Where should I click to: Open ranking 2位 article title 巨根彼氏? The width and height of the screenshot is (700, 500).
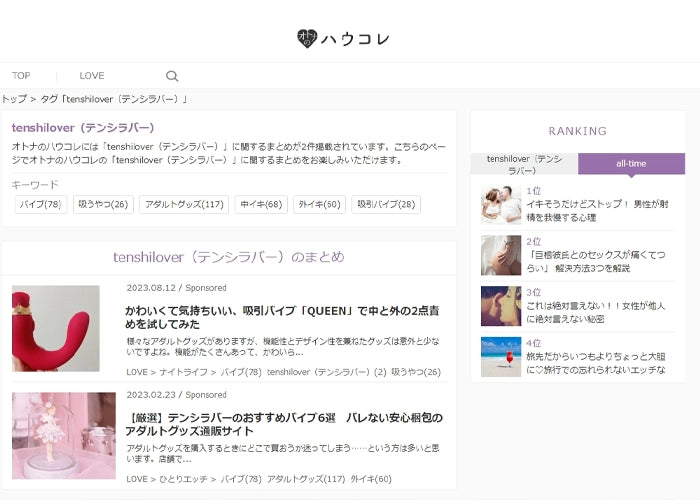pyautogui.click(x=596, y=262)
